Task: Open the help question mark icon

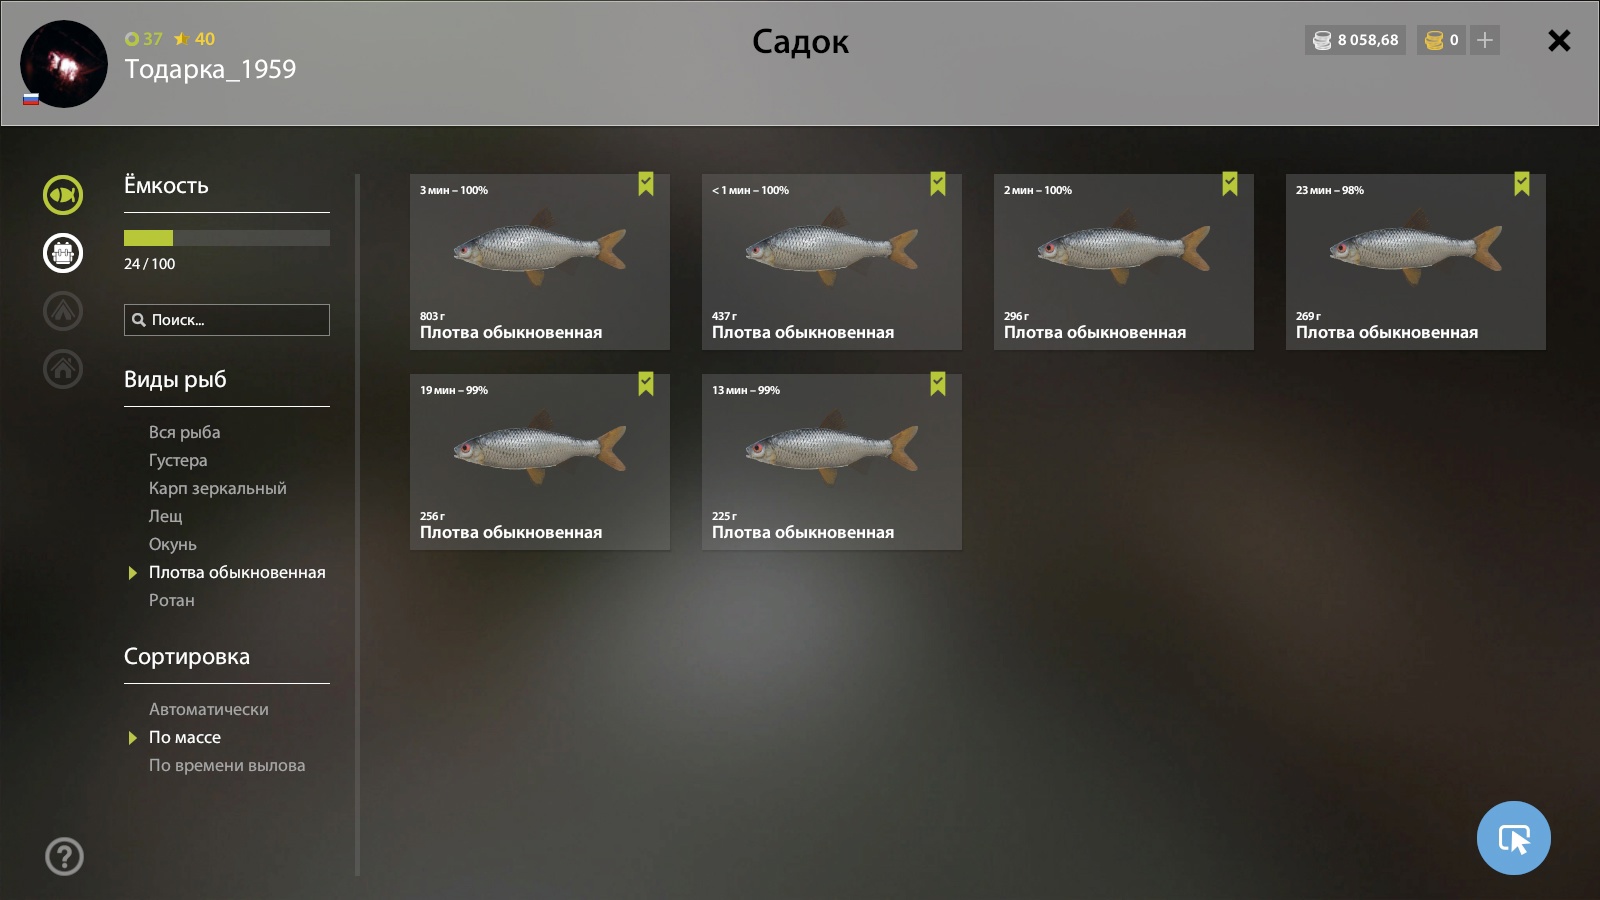Action: pos(64,856)
